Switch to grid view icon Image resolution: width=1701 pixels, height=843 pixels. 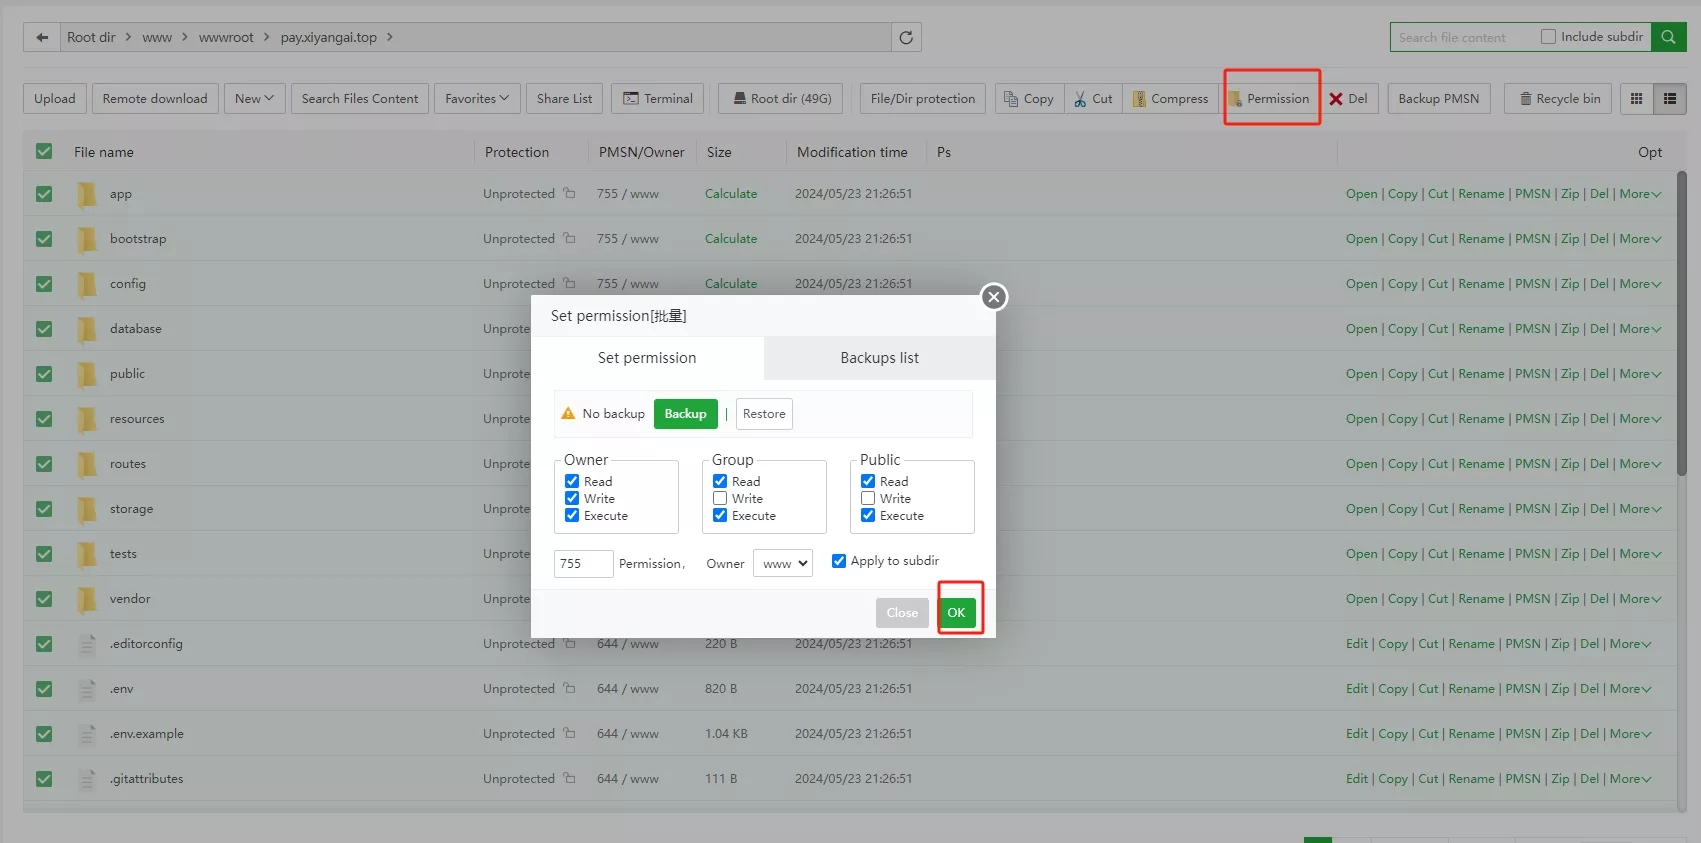(x=1636, y=98)
